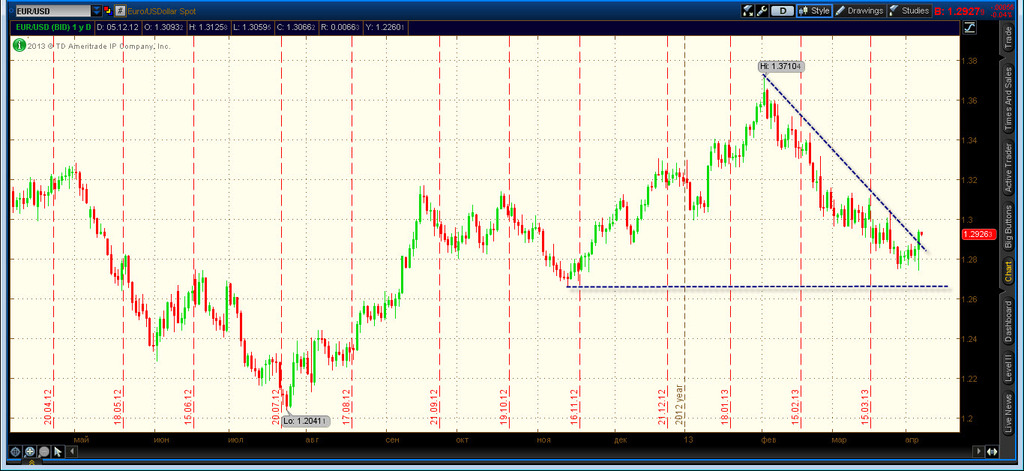Click the Y: 1.2260 cursor price value
The image size is (1024, 471).
[x=387, y=27]
